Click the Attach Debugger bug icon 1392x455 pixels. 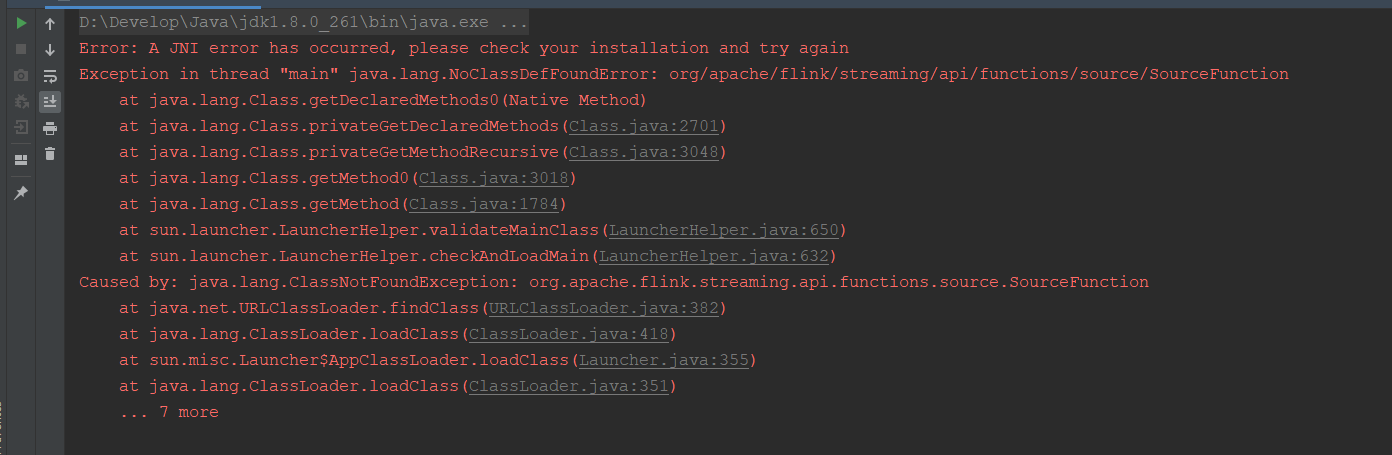point(20,101)
